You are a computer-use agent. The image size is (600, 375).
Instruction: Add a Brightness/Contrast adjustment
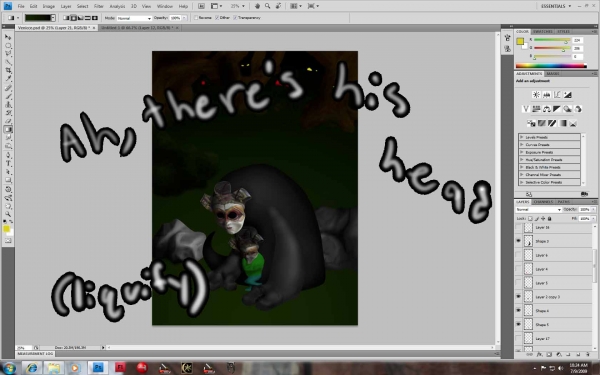(536, 95)
